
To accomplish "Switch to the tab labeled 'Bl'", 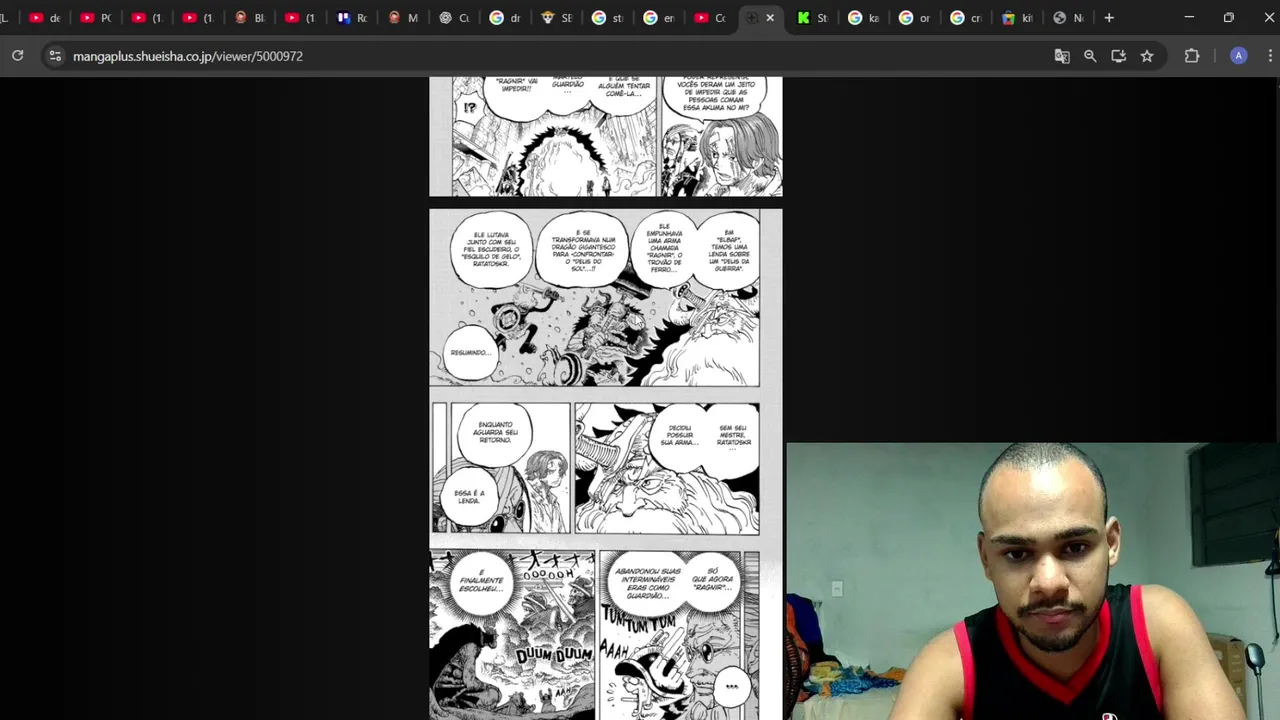I will 250,18.
